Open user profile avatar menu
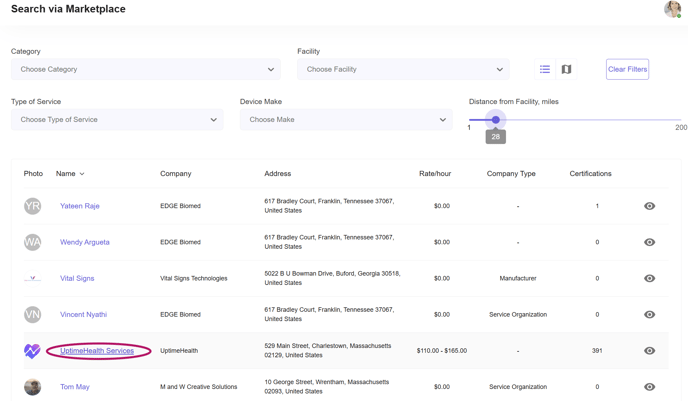 (x=672, y=9)
